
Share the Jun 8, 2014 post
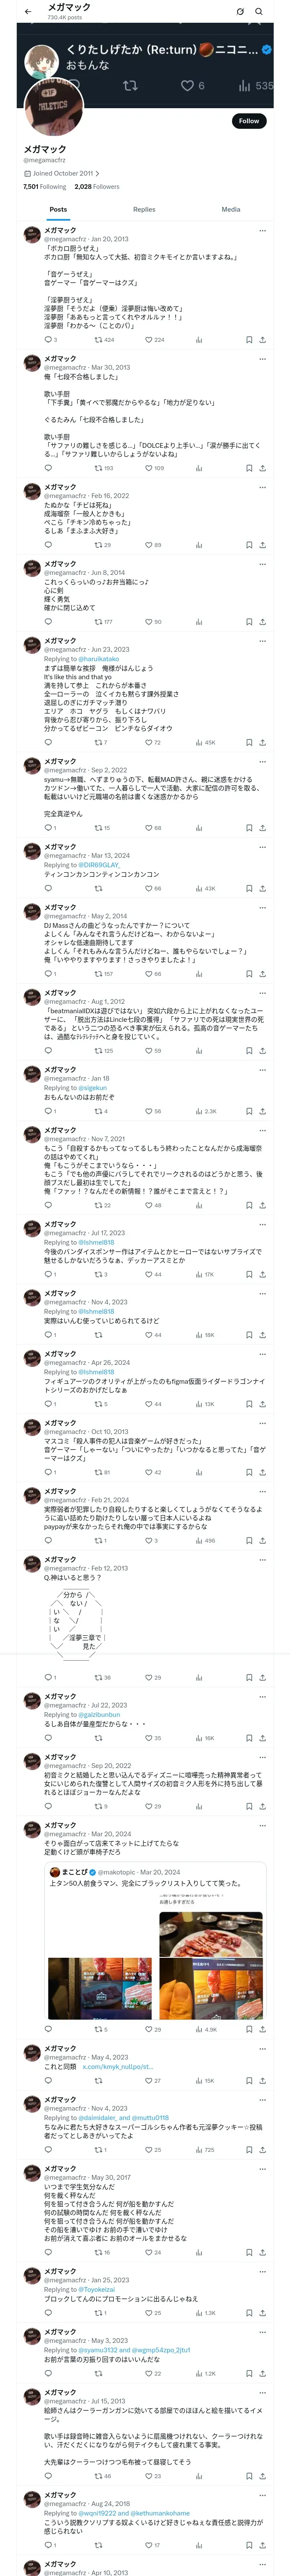(262, 622)
